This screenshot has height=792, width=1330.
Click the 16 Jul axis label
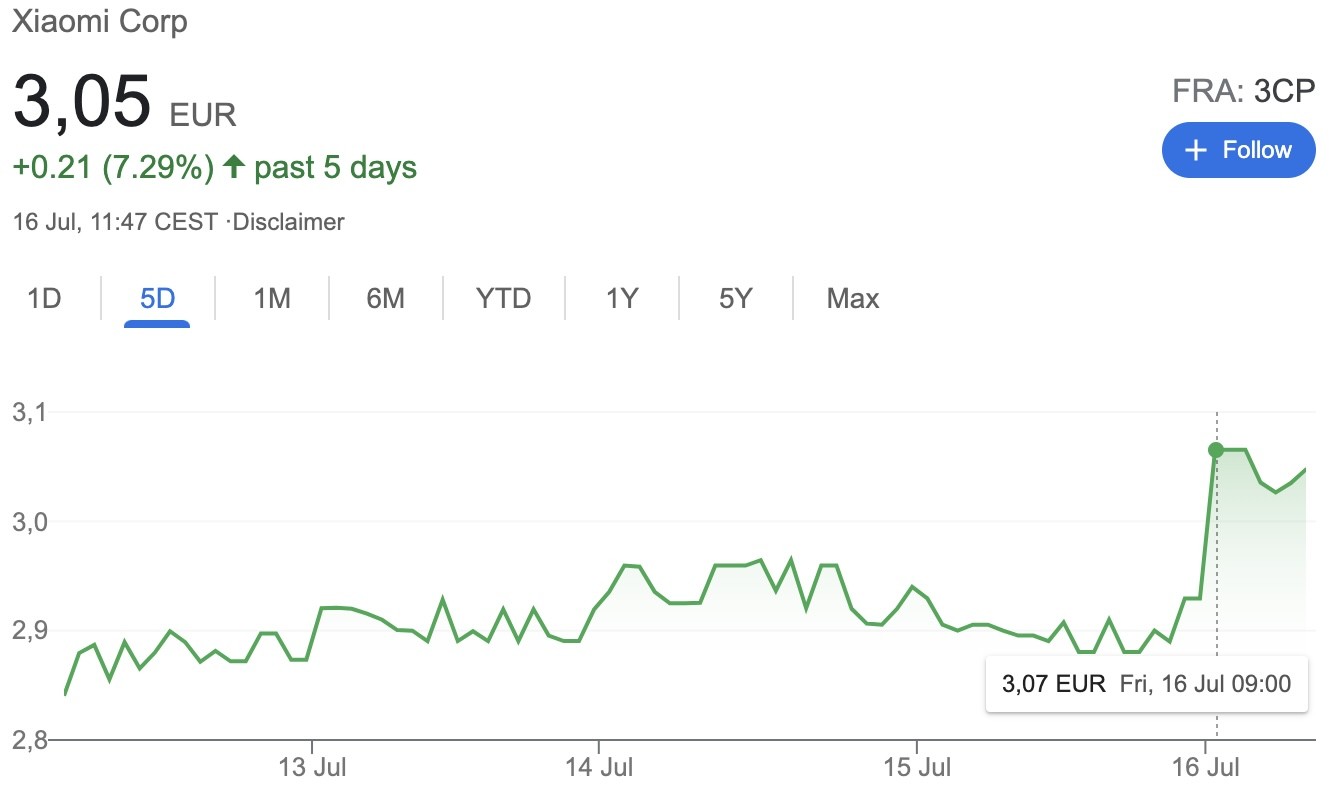(1206, 768)
